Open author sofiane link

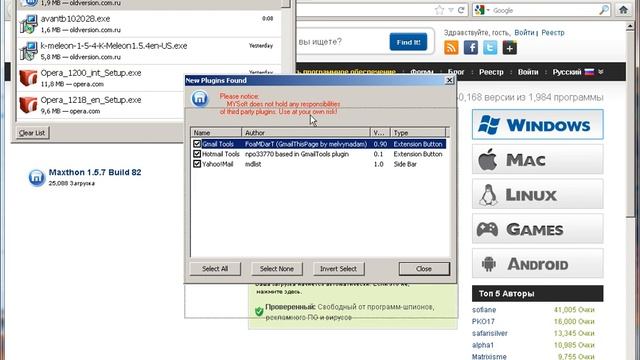coord(484,310)
